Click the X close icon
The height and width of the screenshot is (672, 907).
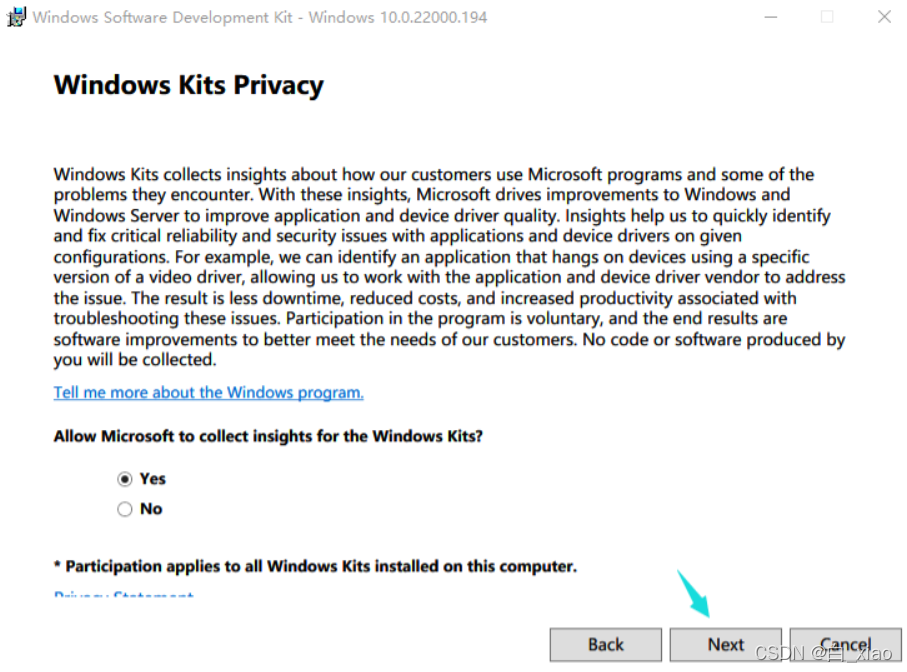coord(883,16)
